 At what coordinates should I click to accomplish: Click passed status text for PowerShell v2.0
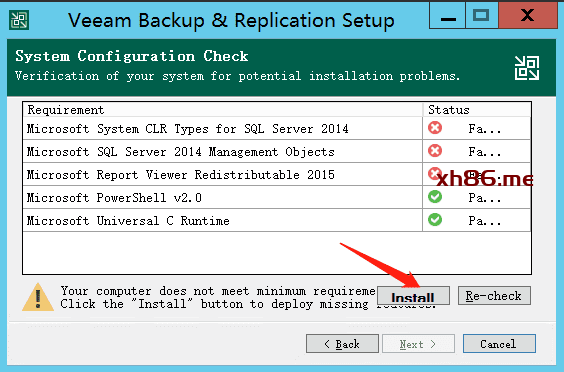click(x=485, y=198)
